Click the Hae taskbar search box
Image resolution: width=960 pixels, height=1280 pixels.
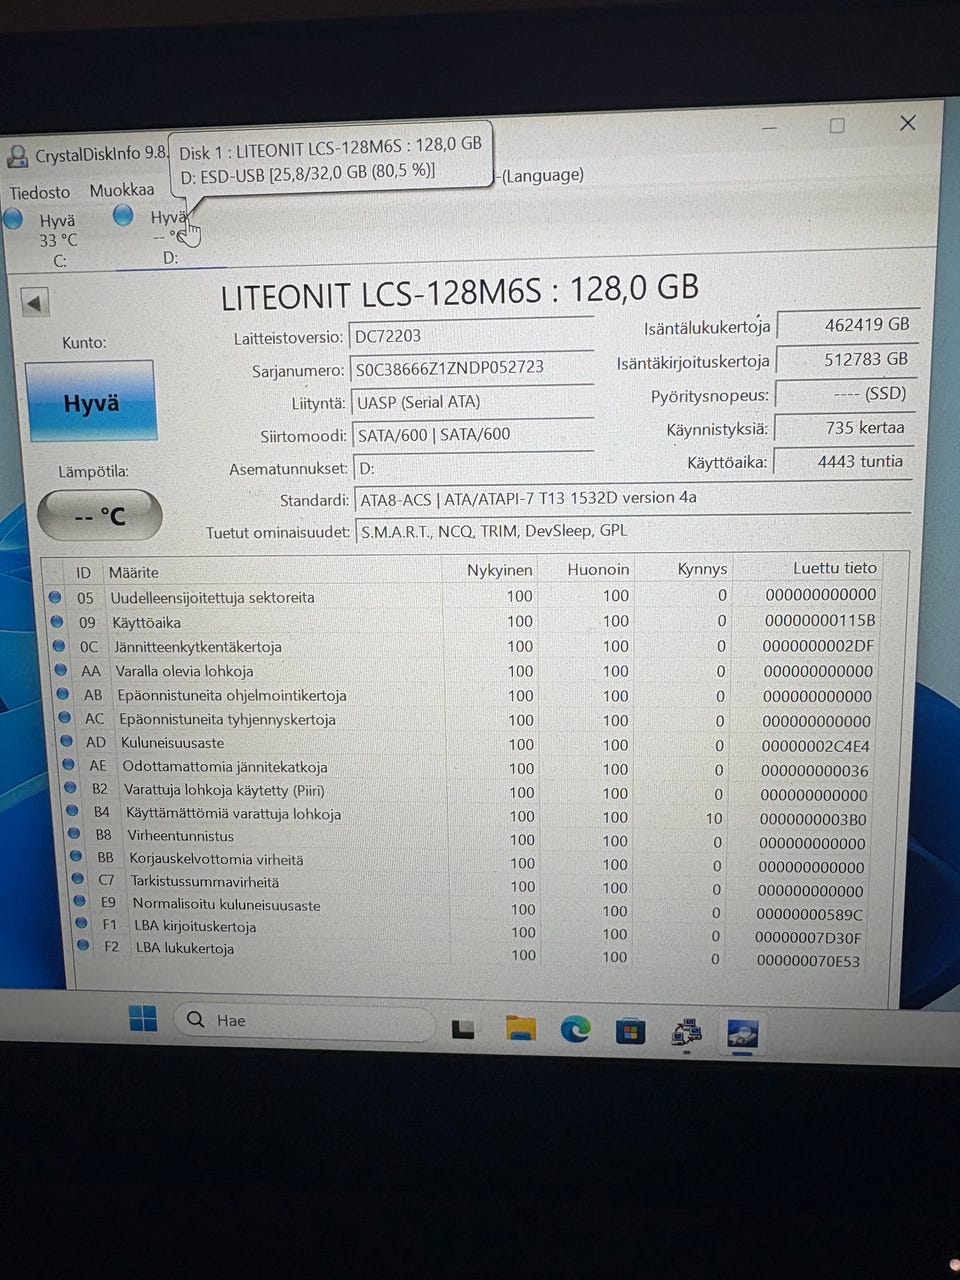[305, 1021]
